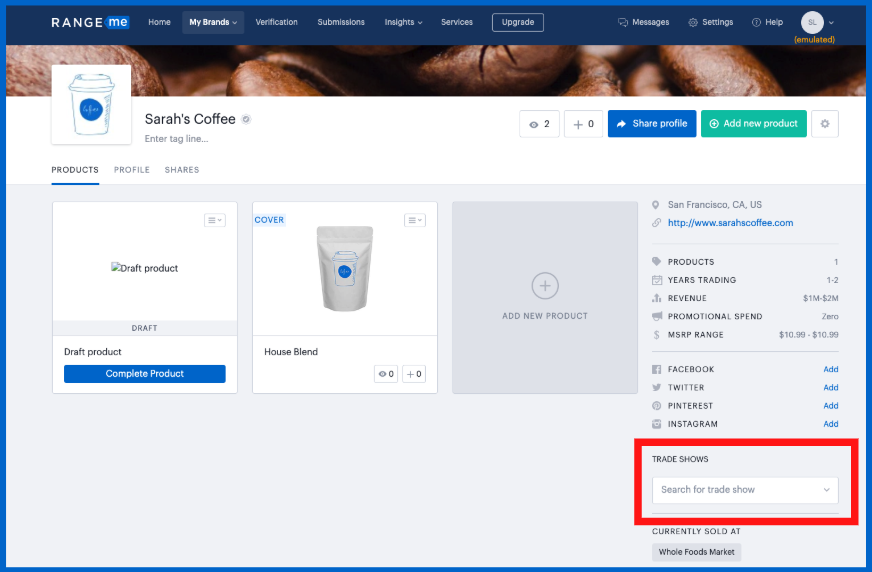Viewport: 872px width, 572px height.
Task: Click the Search for trade show field
Action: (x=745, y=490)
